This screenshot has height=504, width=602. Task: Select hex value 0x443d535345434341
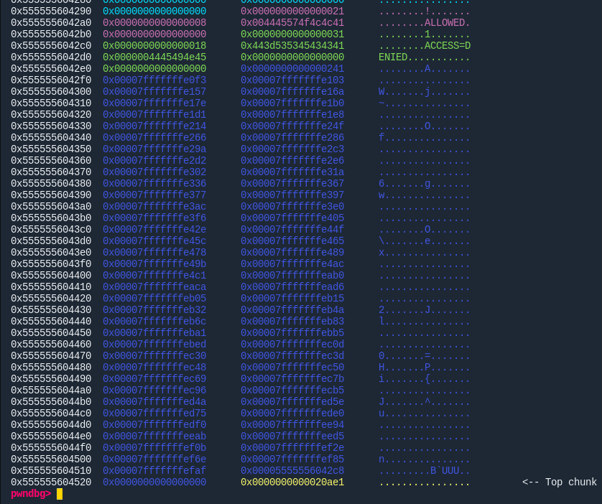(x=292, y=46)
